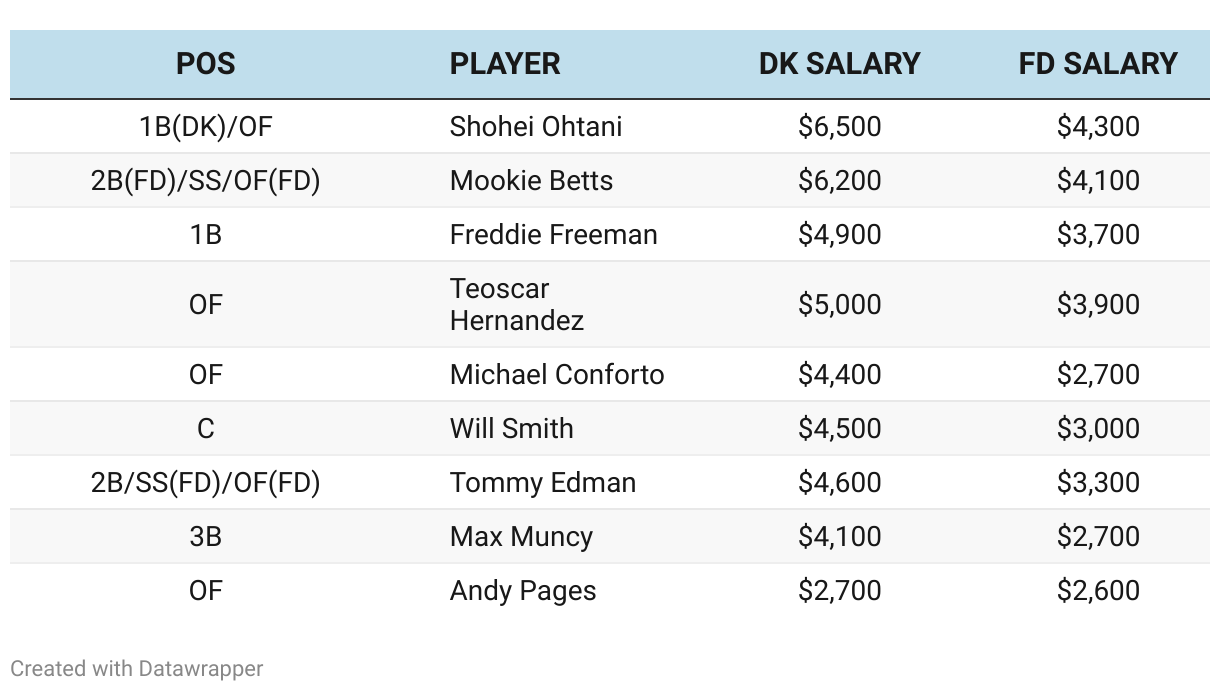The image size is (1220, 692).
Task: Click Freddie Freeman in the player column
Action: (554, 235)
